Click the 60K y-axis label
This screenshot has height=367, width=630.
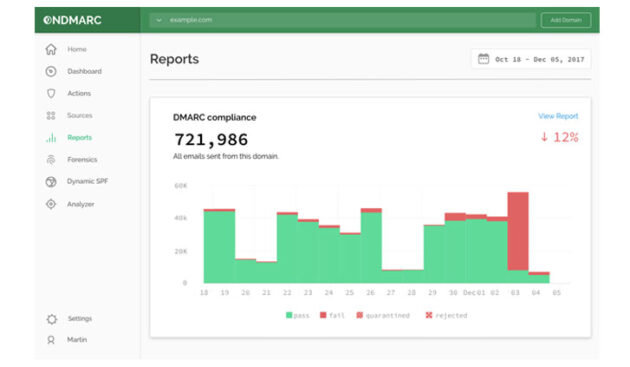pos(181,186)
